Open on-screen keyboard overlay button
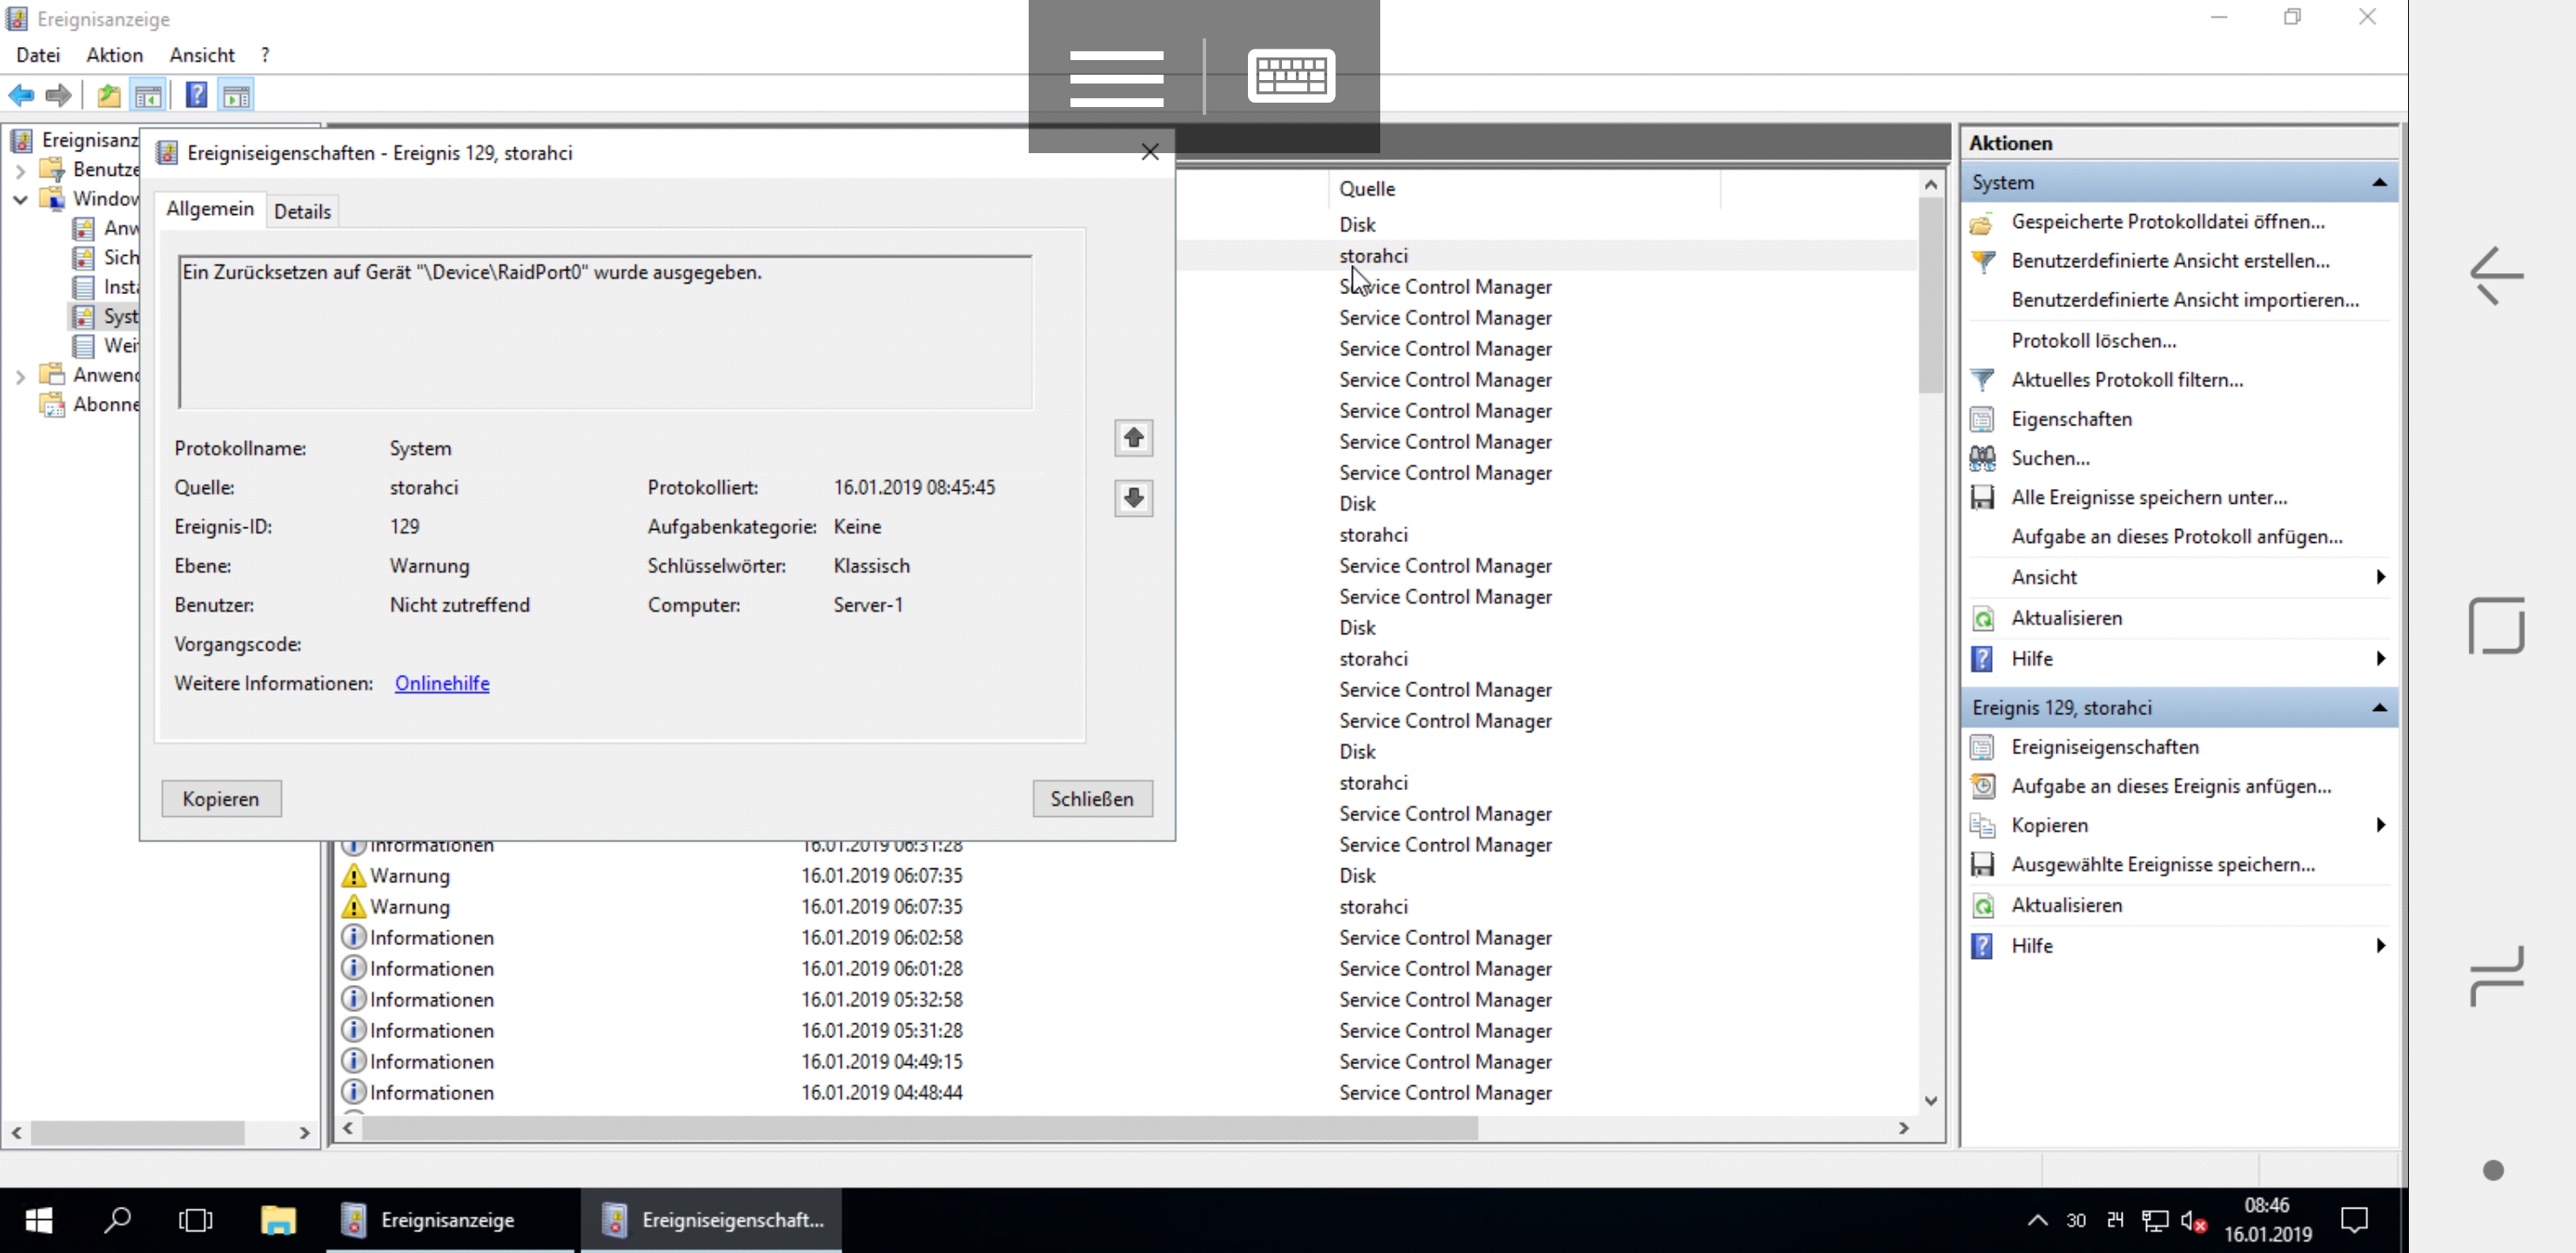 tap(1290, 75)
